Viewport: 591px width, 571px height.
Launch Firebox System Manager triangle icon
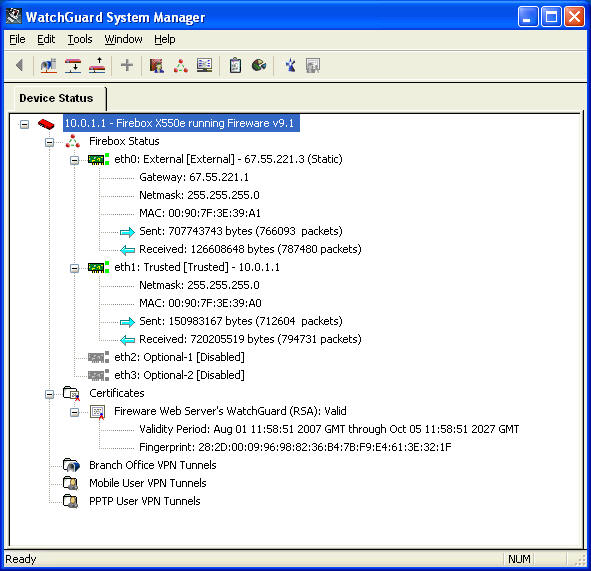(x=181, y=65)
